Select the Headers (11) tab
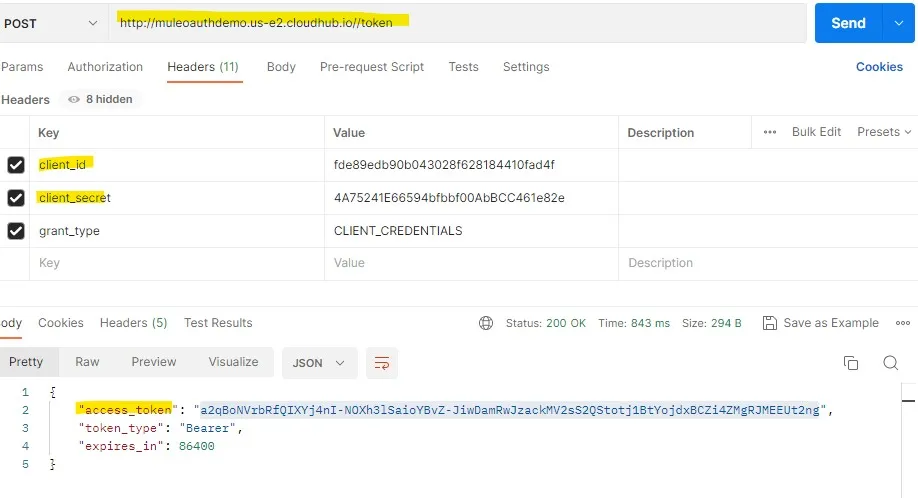Image resolution: width=918 pixels, height=498 pixels. pyautogui.click(x=203, y=67)
